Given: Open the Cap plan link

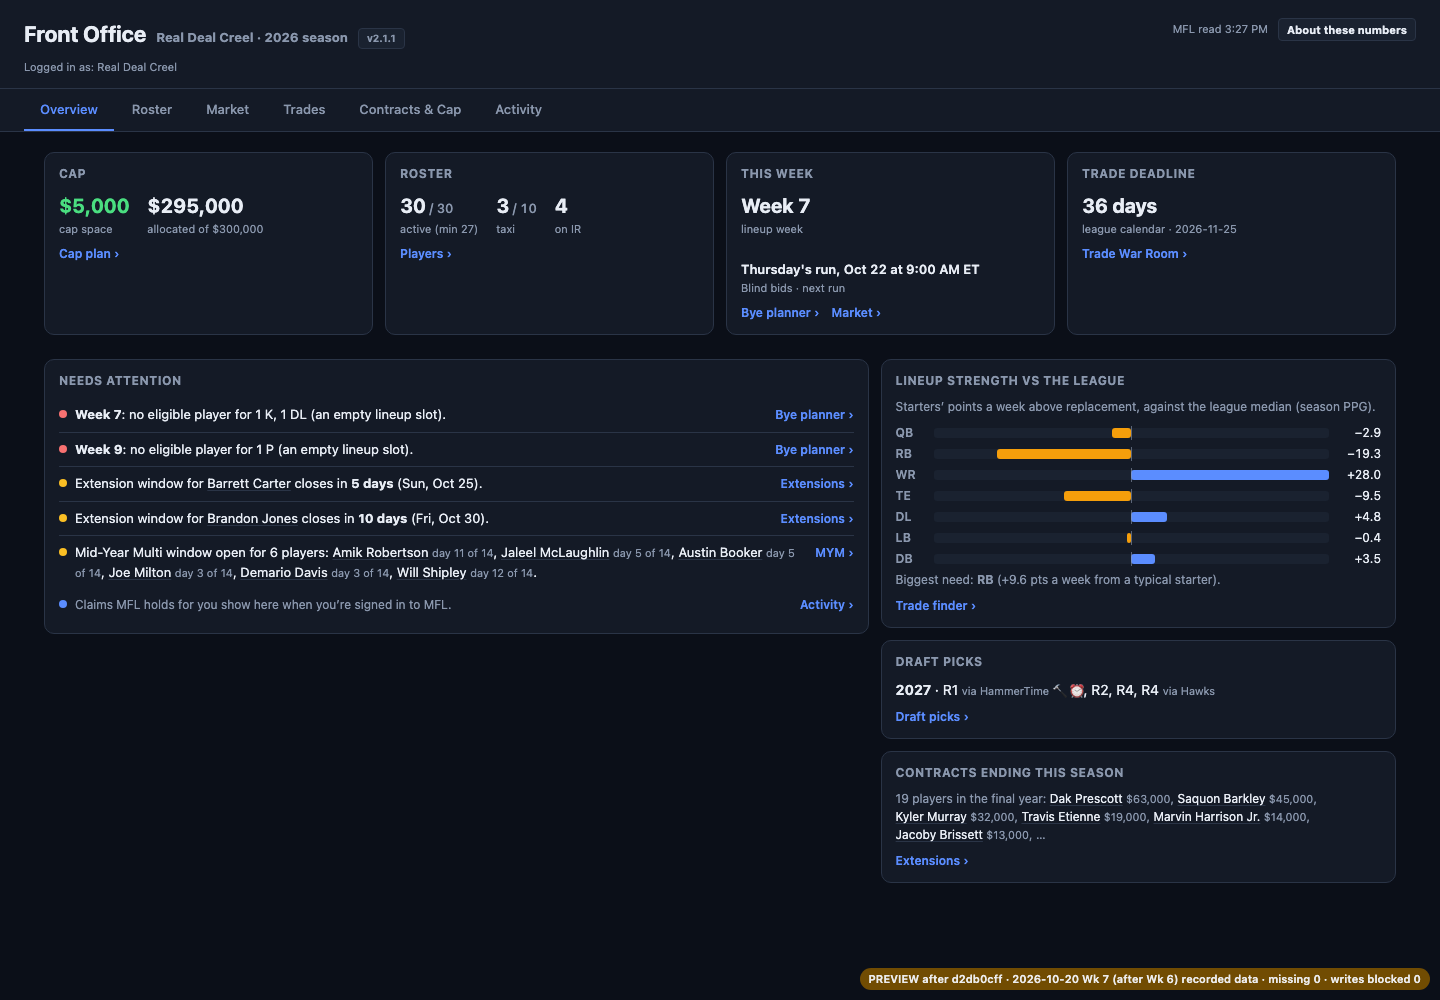Looking at the screenshot, I should [x=89, y=254].
